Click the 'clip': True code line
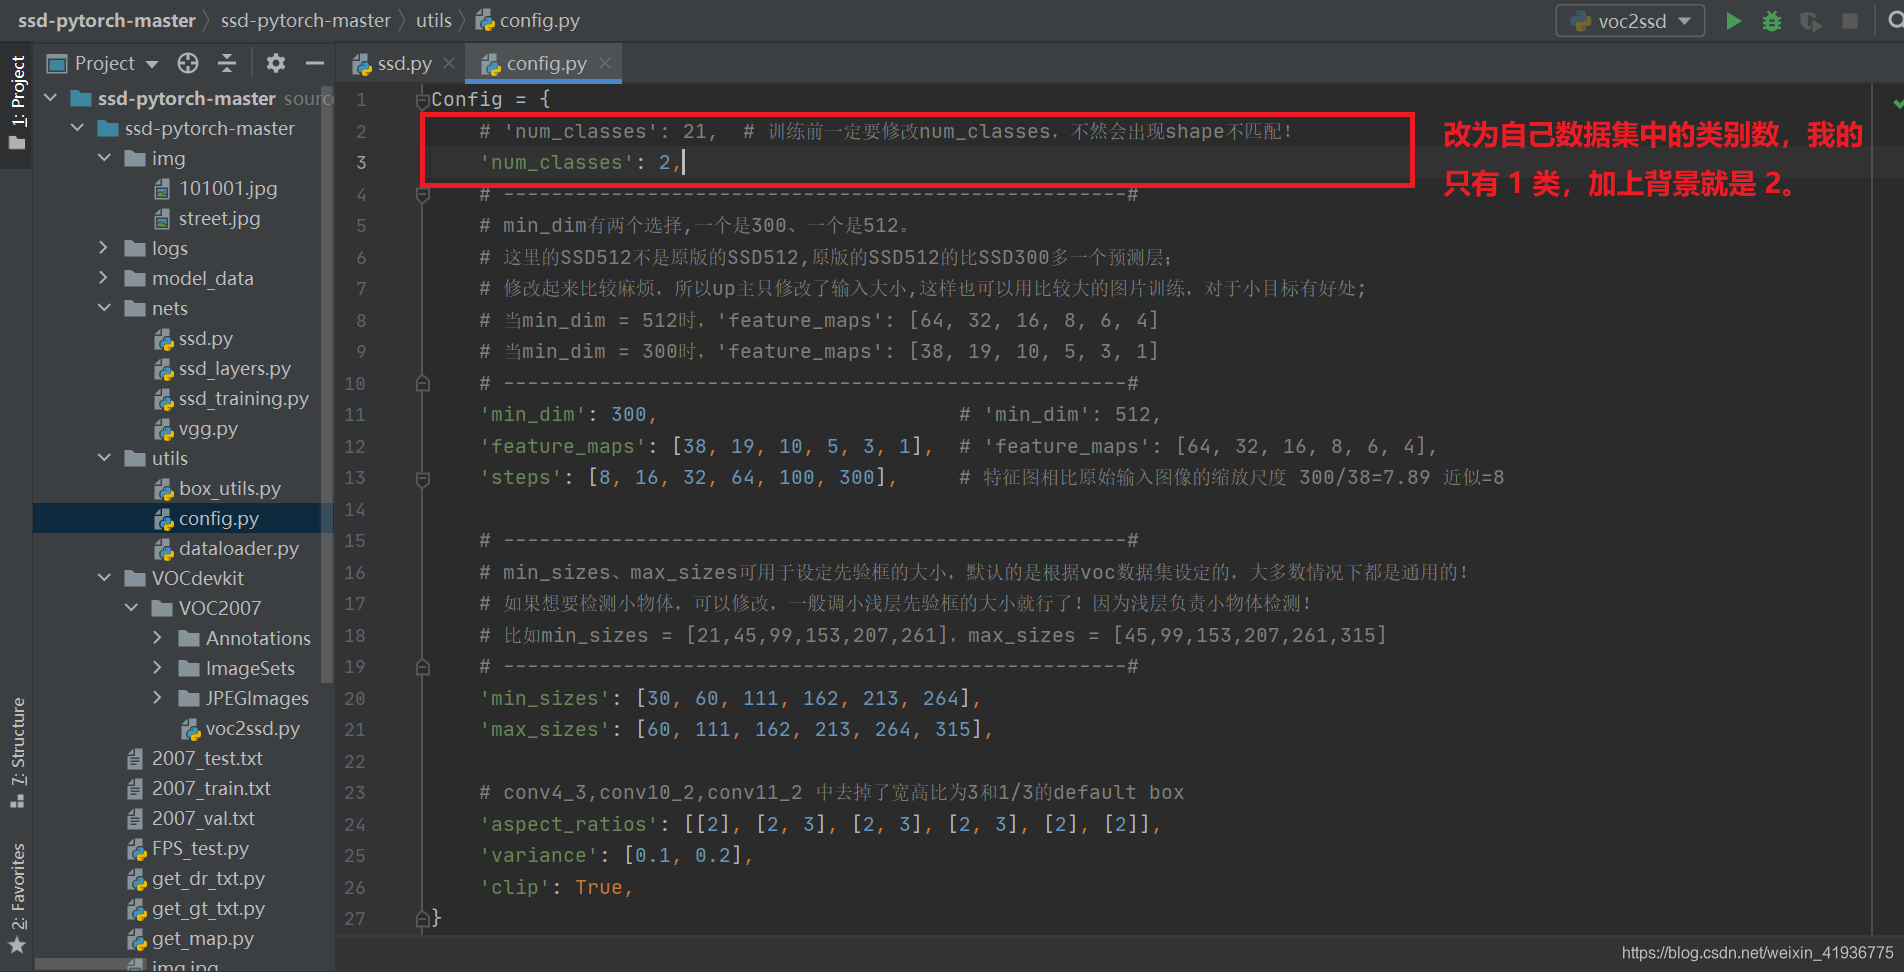This screenshot has height=972, width=1904. (x=556, y=888)
